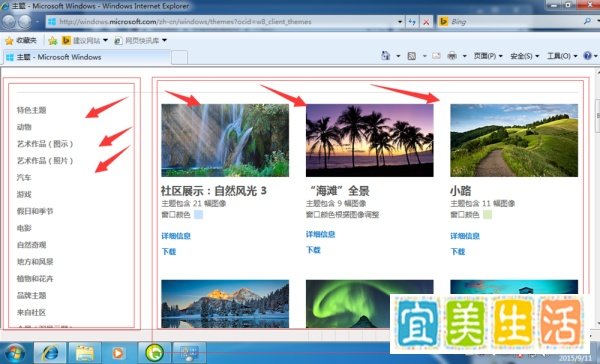
Task: Click 下载 under "海滩"全景
Action: [313, 250]
